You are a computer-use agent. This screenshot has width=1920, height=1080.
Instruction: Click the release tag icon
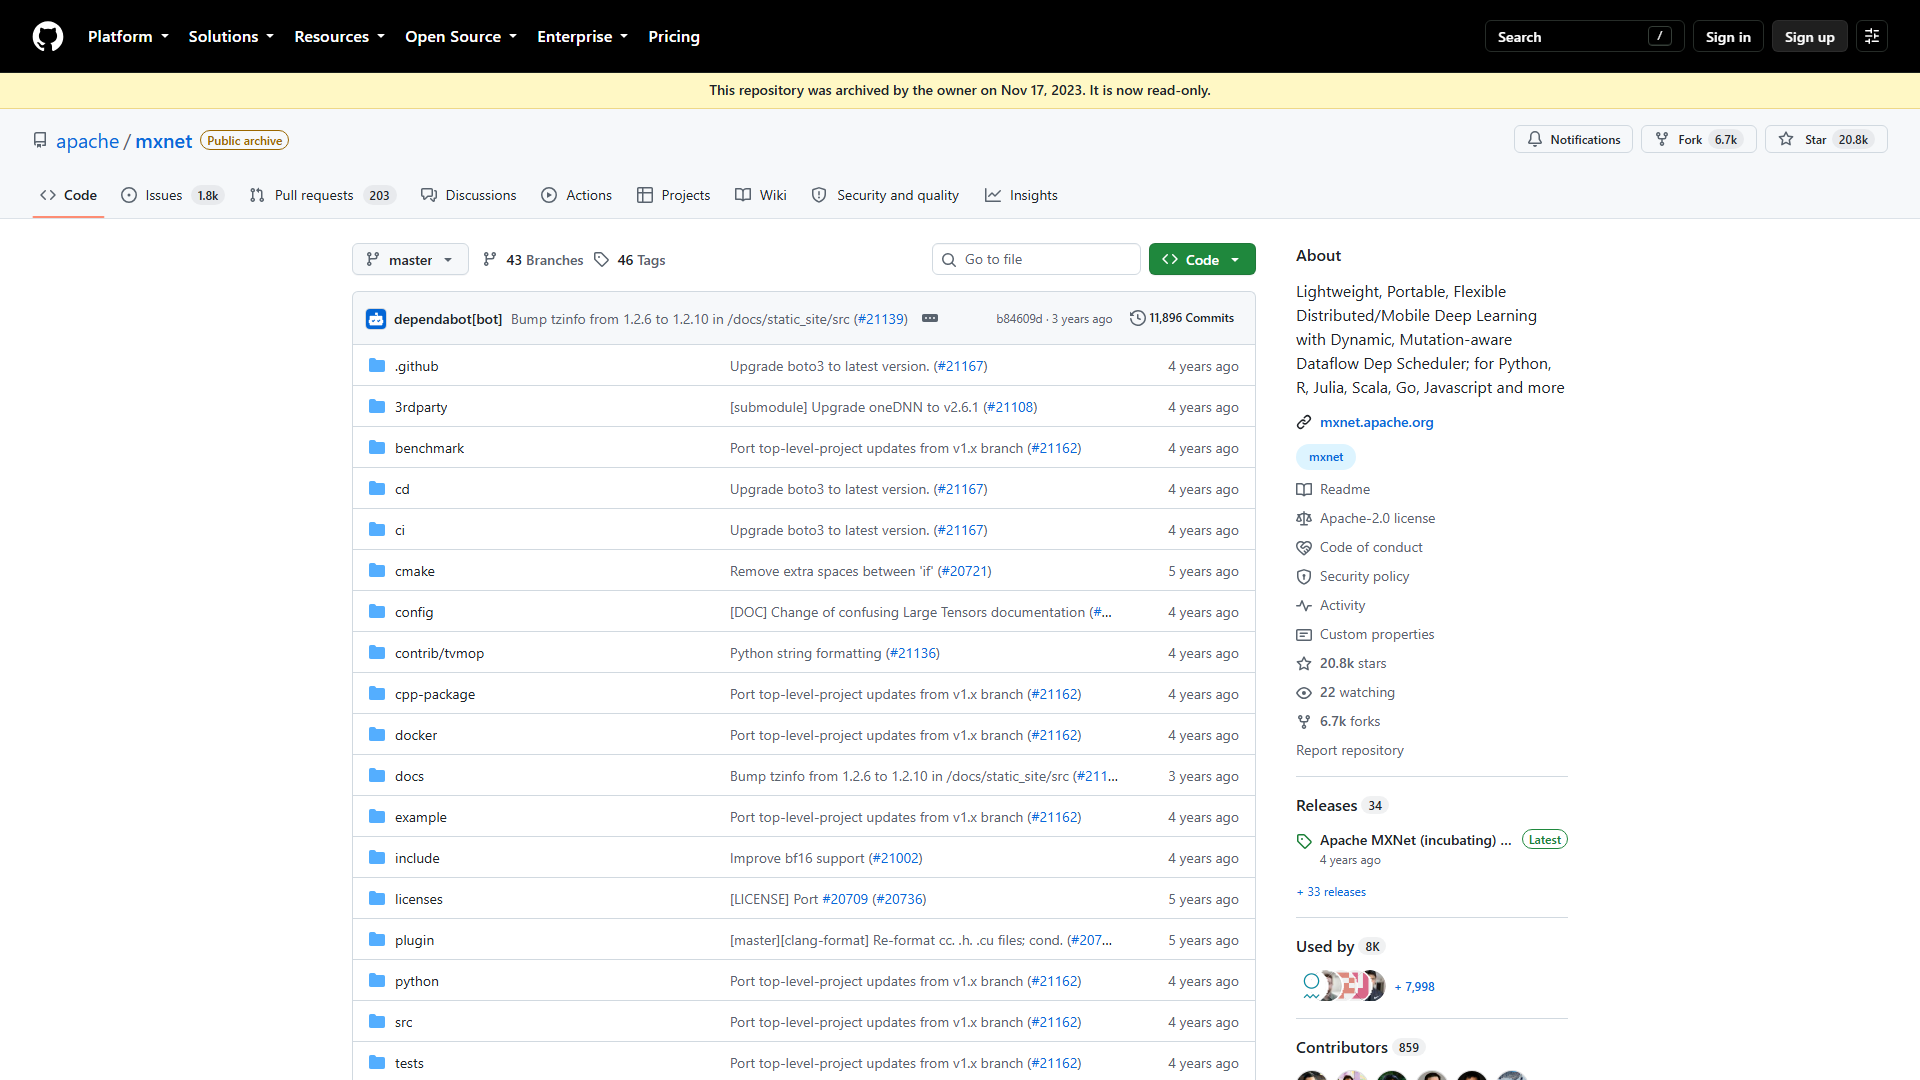pos(1304,841)
